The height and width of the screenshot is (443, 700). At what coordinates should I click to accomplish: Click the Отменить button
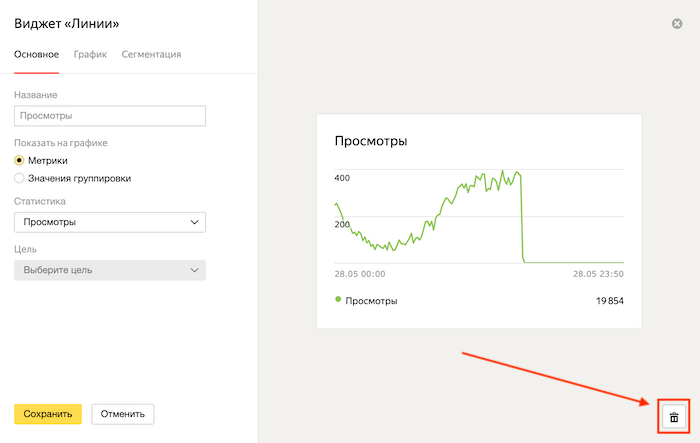click(123, 414)
